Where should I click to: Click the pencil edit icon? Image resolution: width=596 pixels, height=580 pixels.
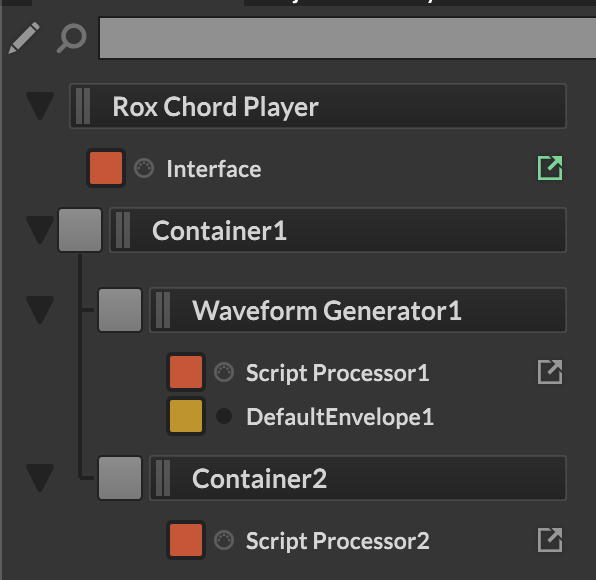click(24, 38)
